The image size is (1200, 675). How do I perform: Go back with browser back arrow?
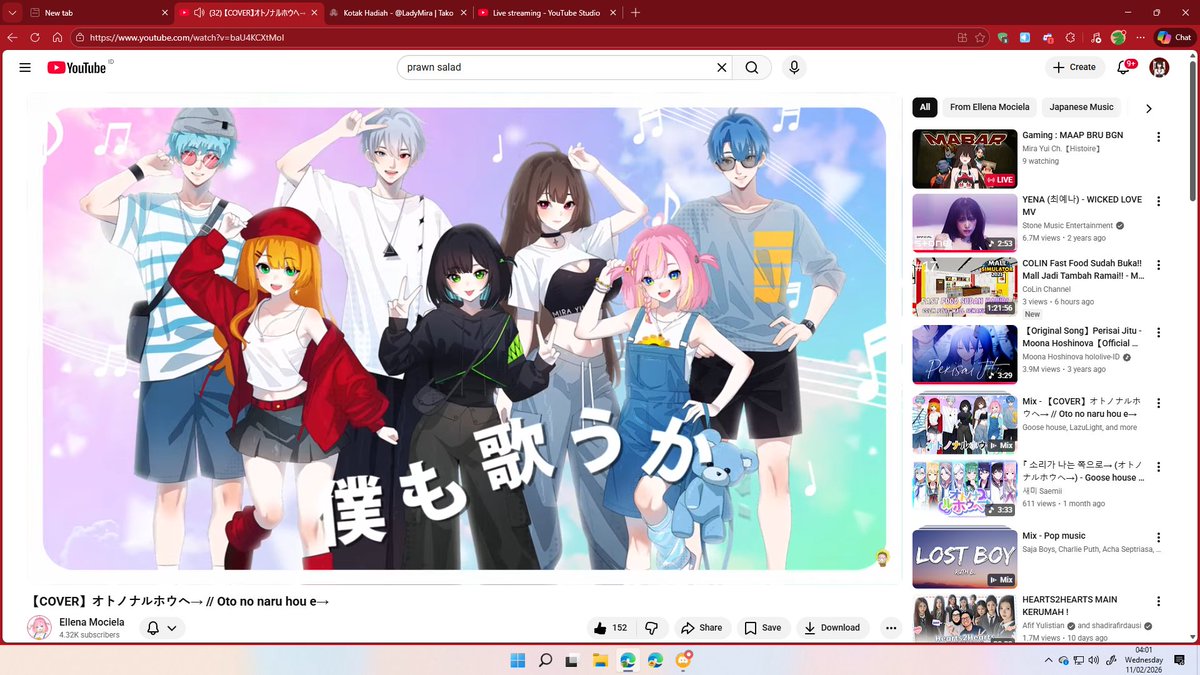[x=12, y=37]
